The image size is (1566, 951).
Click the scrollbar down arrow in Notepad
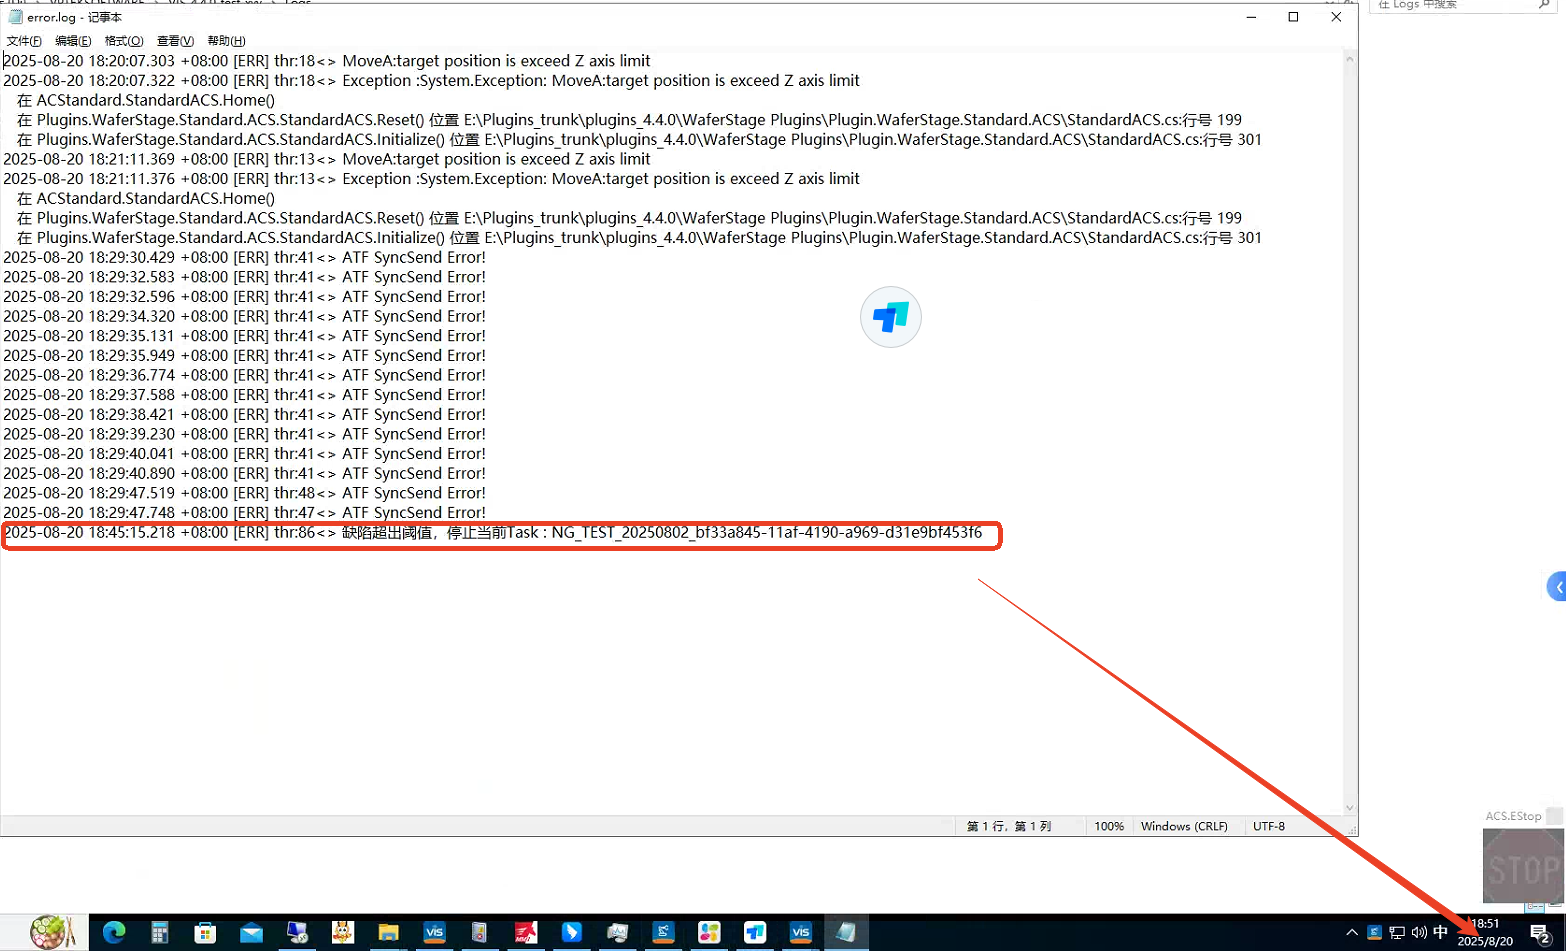pos(1349,808)
